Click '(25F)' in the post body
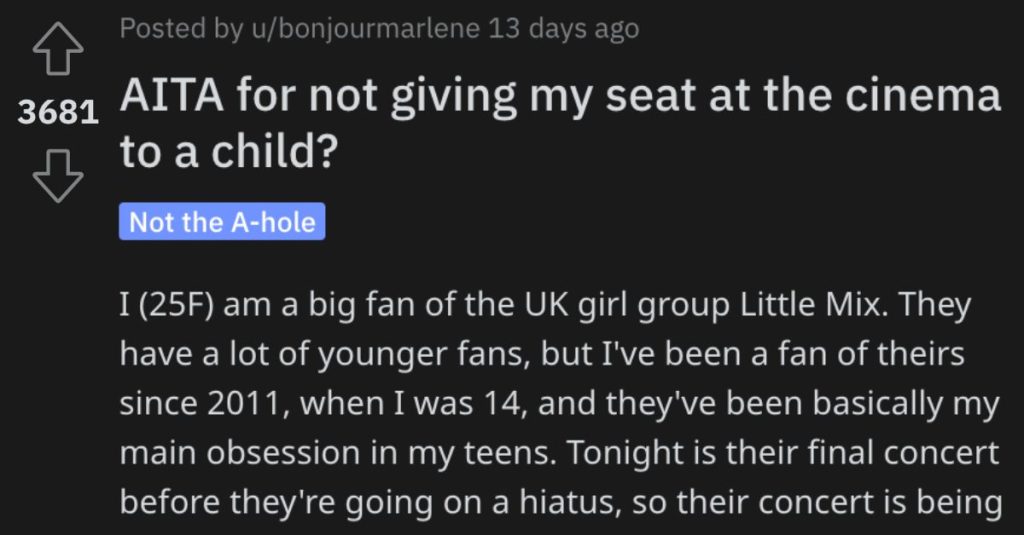 [171, 306]
